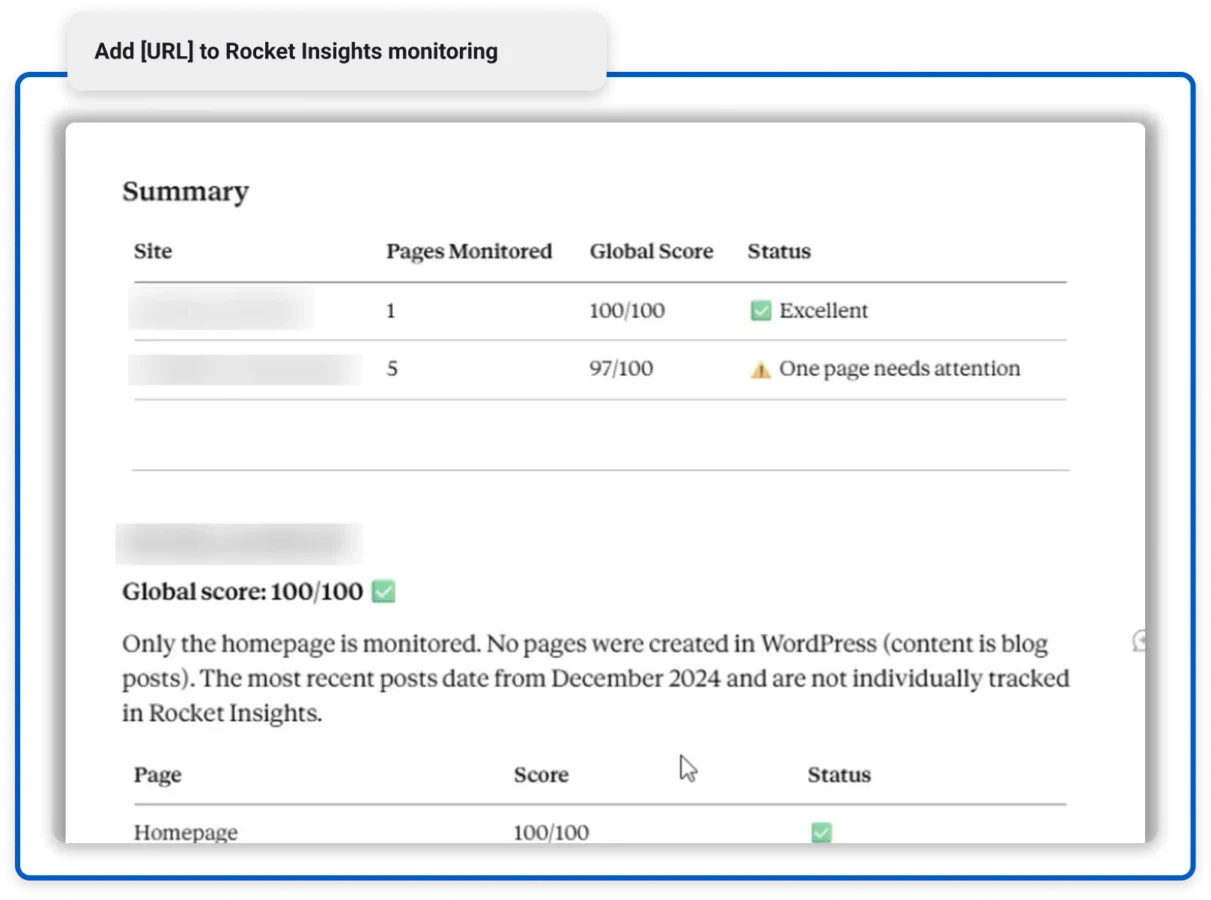The height and width of the screenshot is (900, 1211).
Task: Select the 'Summary' heading
Action: (x=185, y=192)
